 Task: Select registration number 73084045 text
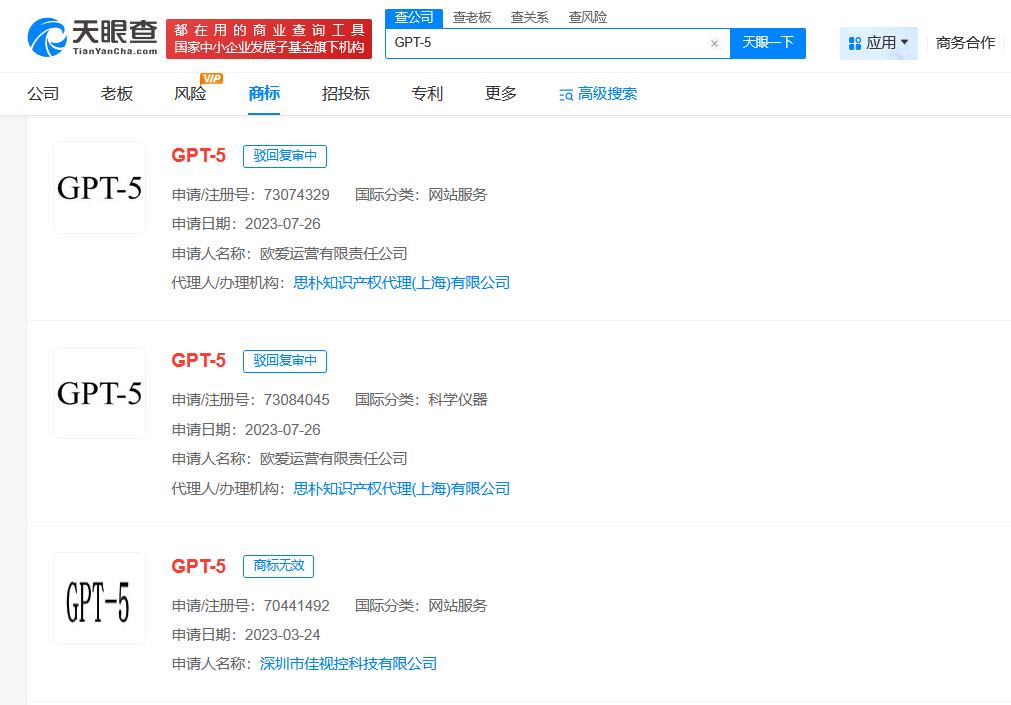297,400
